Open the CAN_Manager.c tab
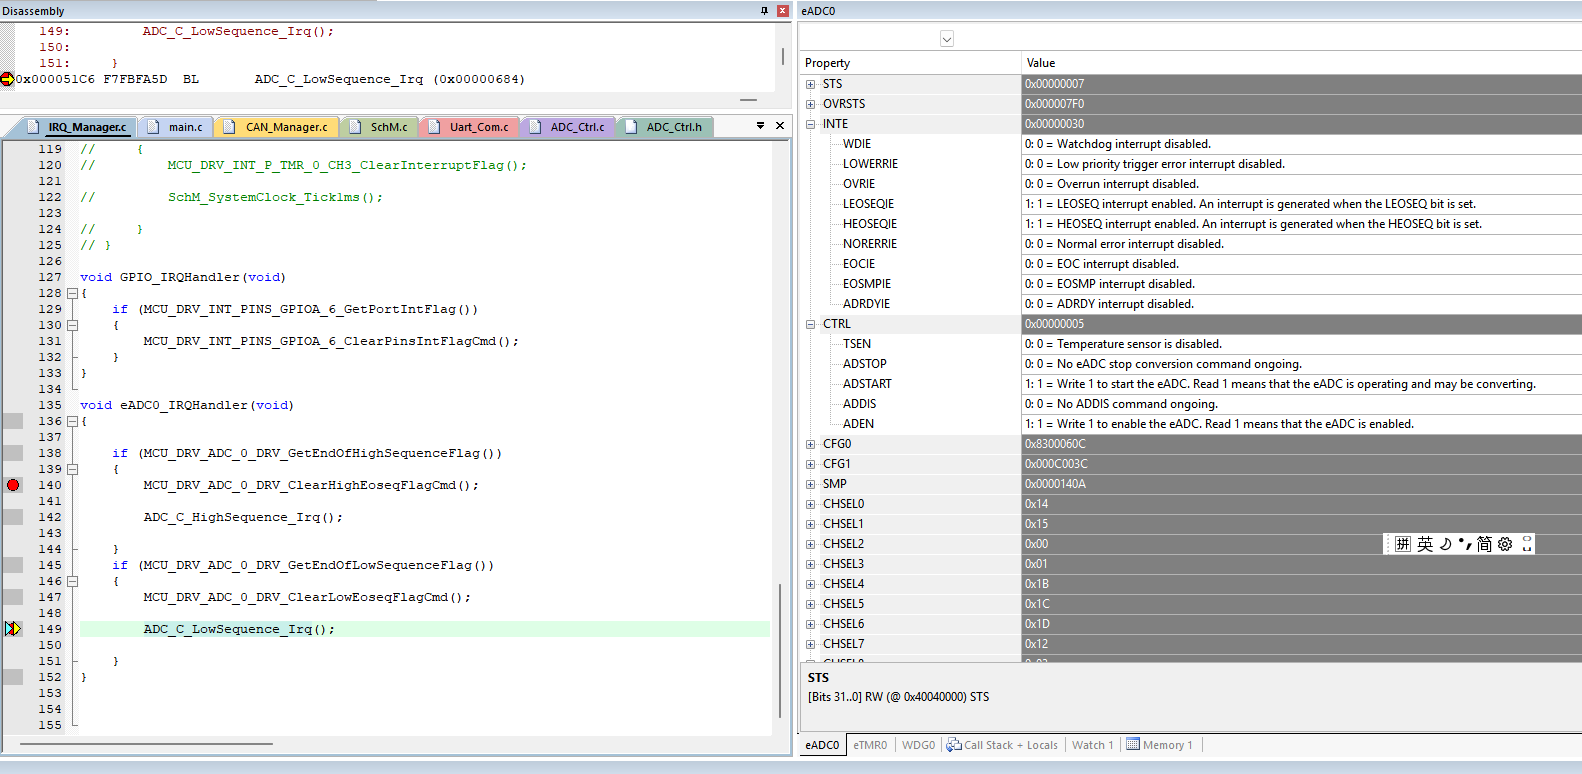 click(277, 127)
